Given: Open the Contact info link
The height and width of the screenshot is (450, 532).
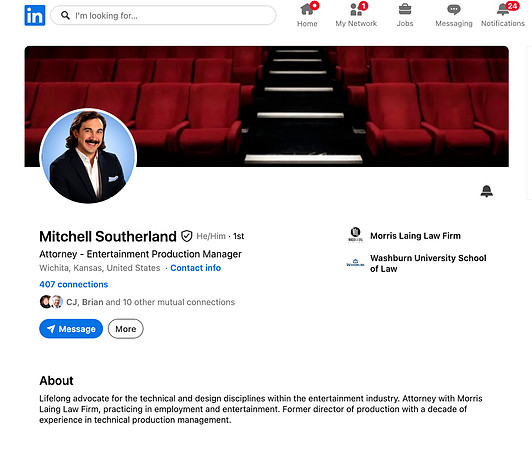Looking at the screenshot, I should (195, 268).
